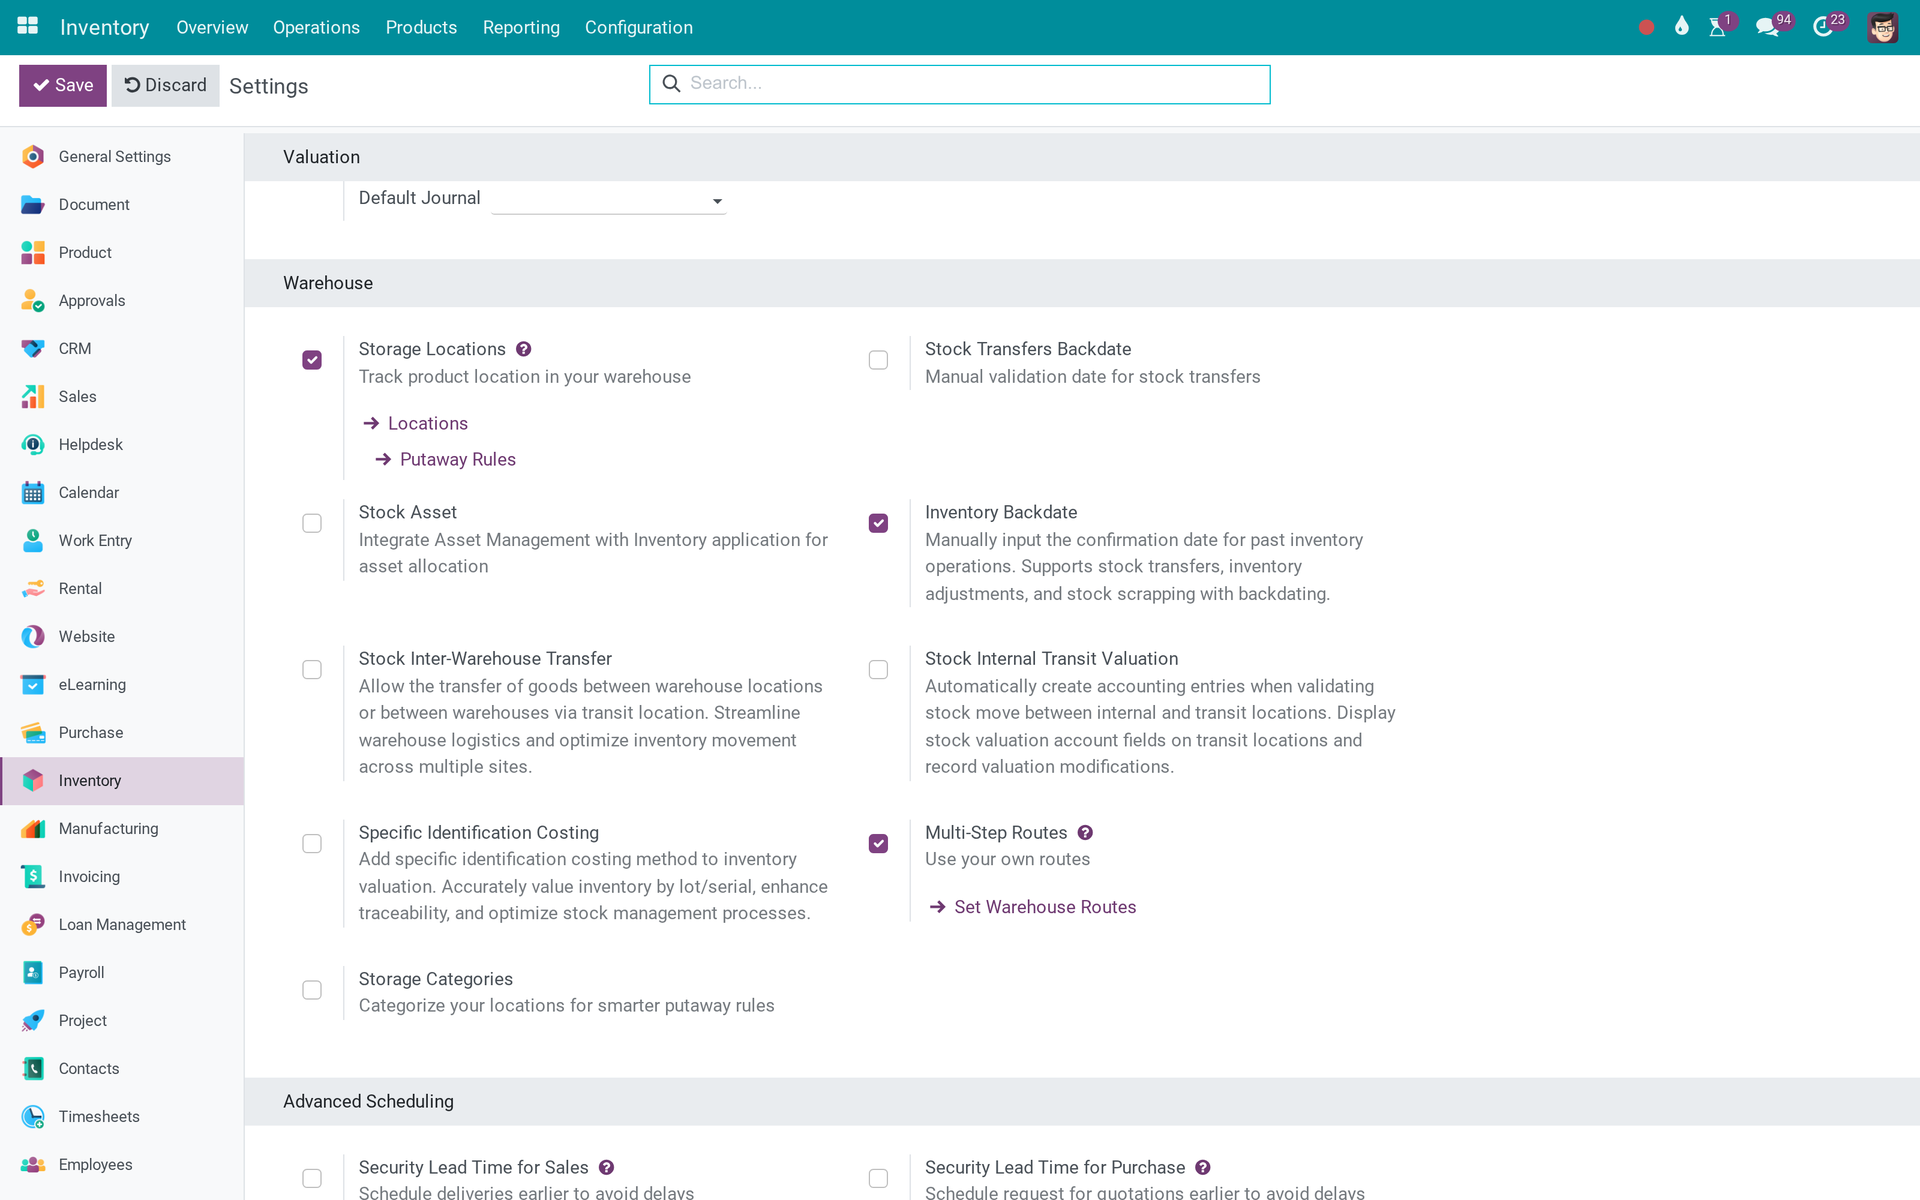Screen dimensions: 1920x1200
Task: Discard the settings changes
Action: pos(165,86)
